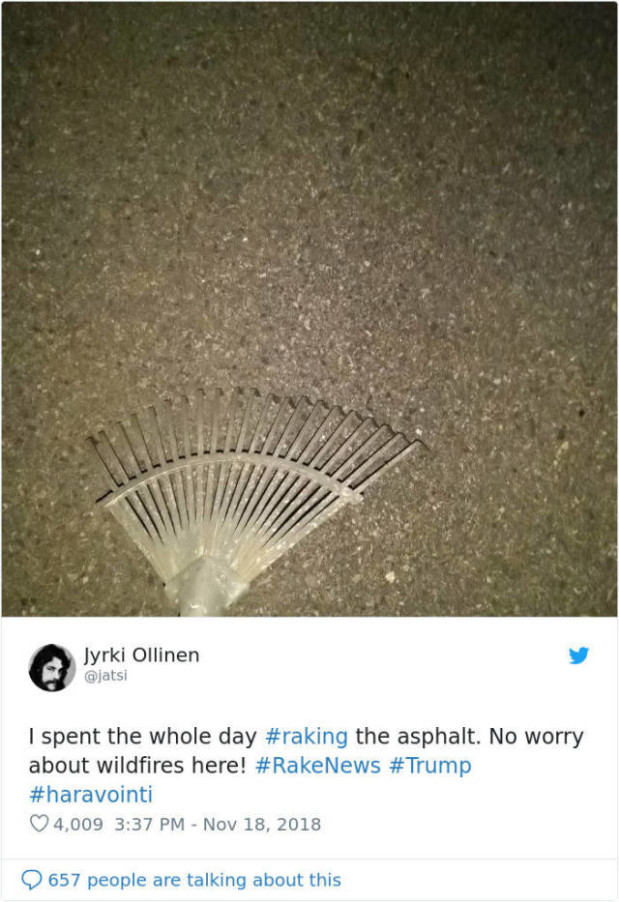
Task: Click the reply speech bubble icon
Action: pyautogui.click(x=31, y=880)
